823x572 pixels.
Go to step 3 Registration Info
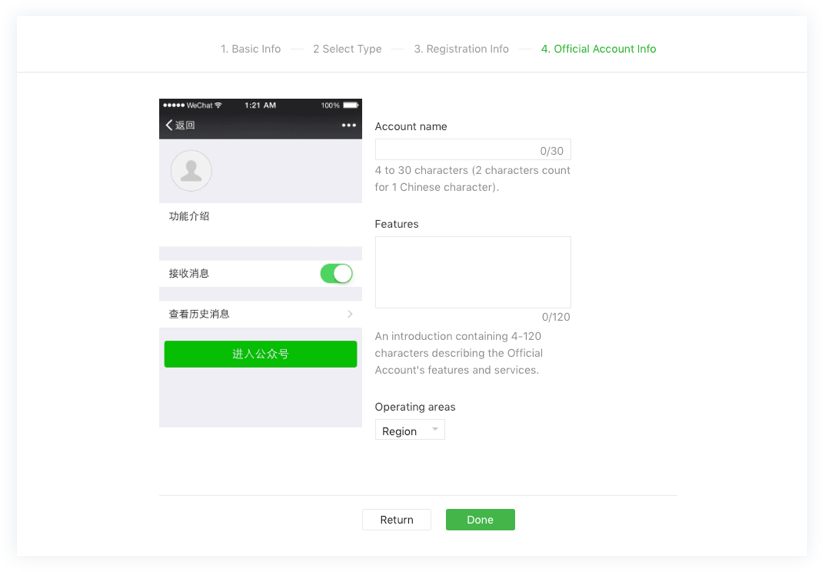tap(461, 49)
